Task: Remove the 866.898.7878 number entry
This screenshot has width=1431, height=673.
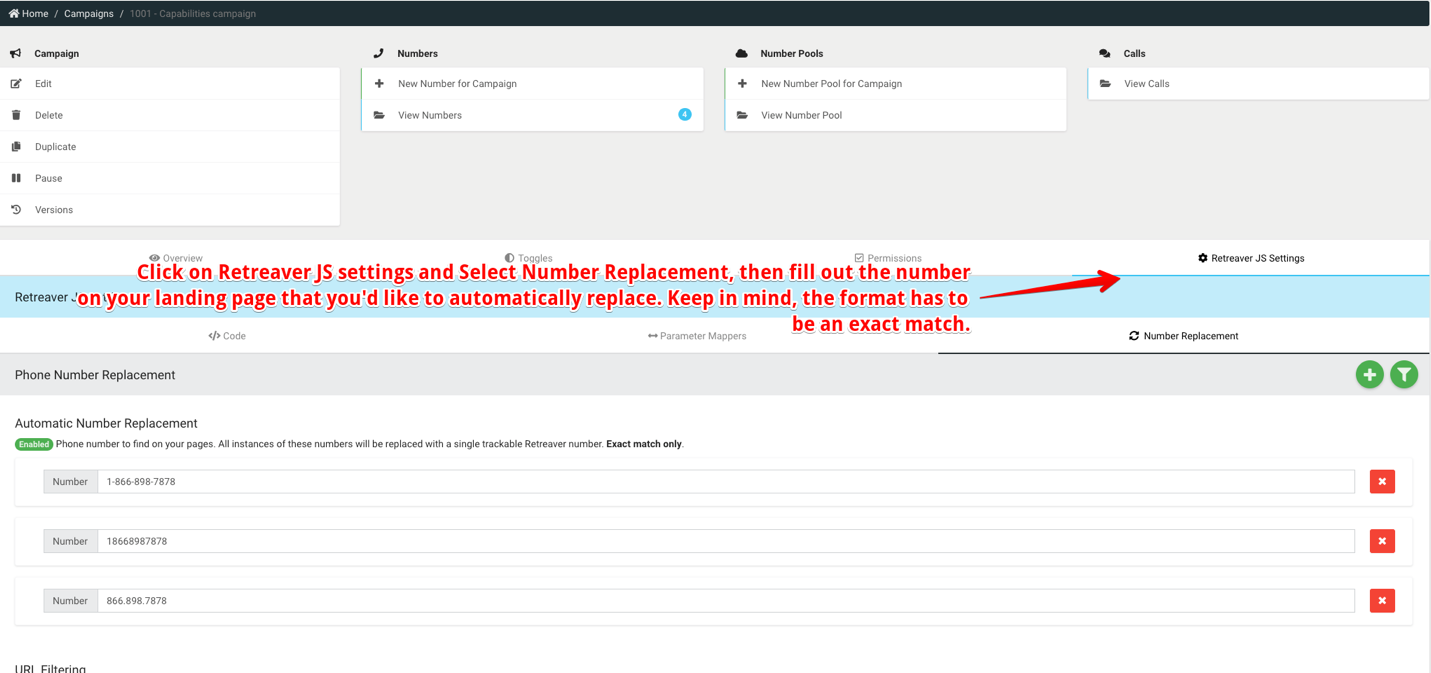Action: click(x=1382, y=601)
